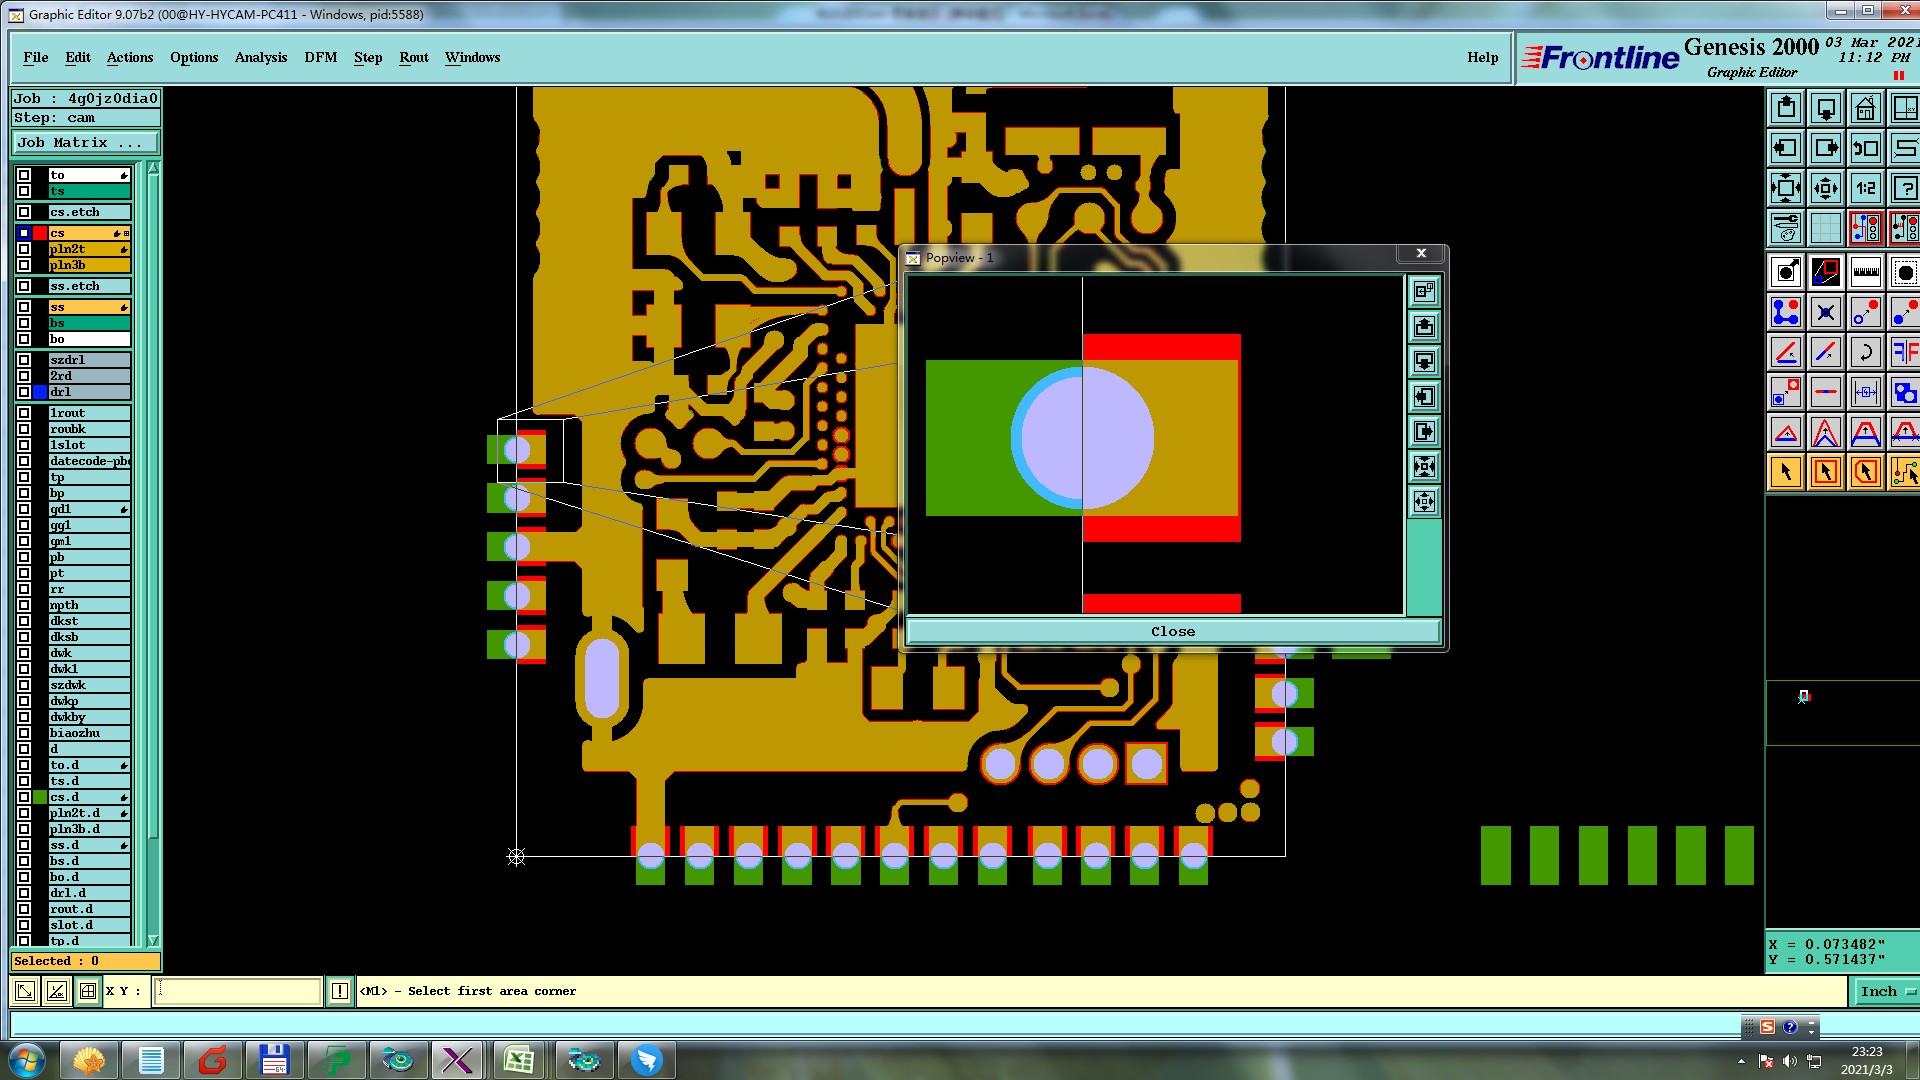Select the 'ss.etch' layer row
This screenshot has width=1920, height=1080.
coord(90,286)
